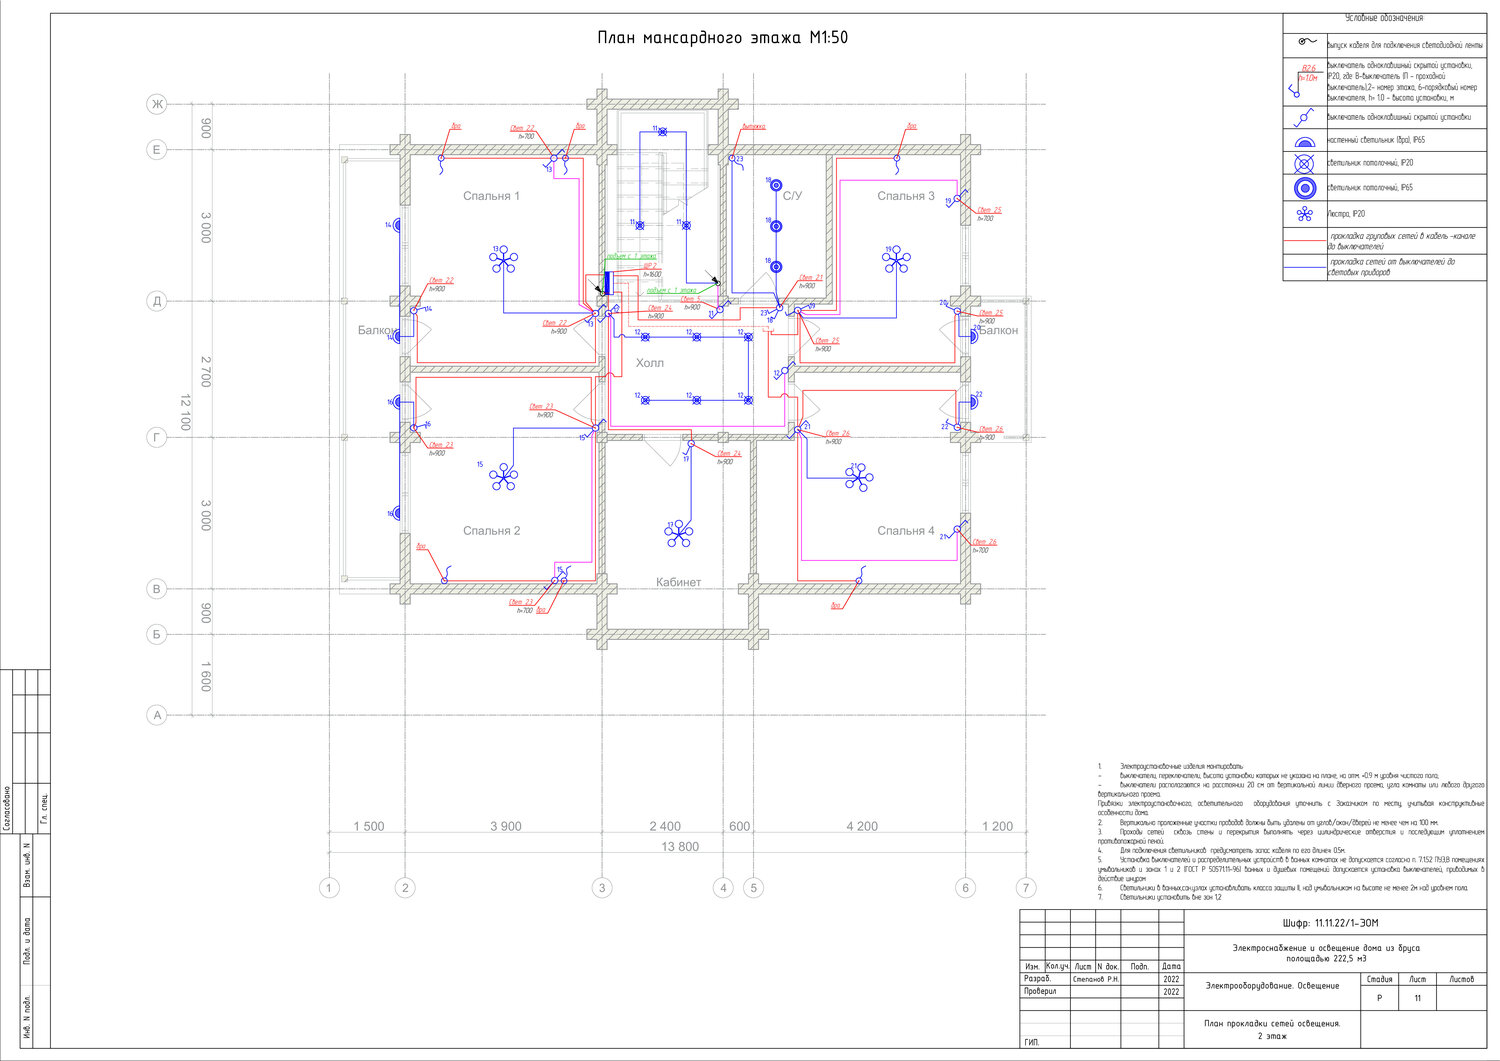Click the dimension '3 900'
The image size is (1500, 1061).
click(505, 827)
